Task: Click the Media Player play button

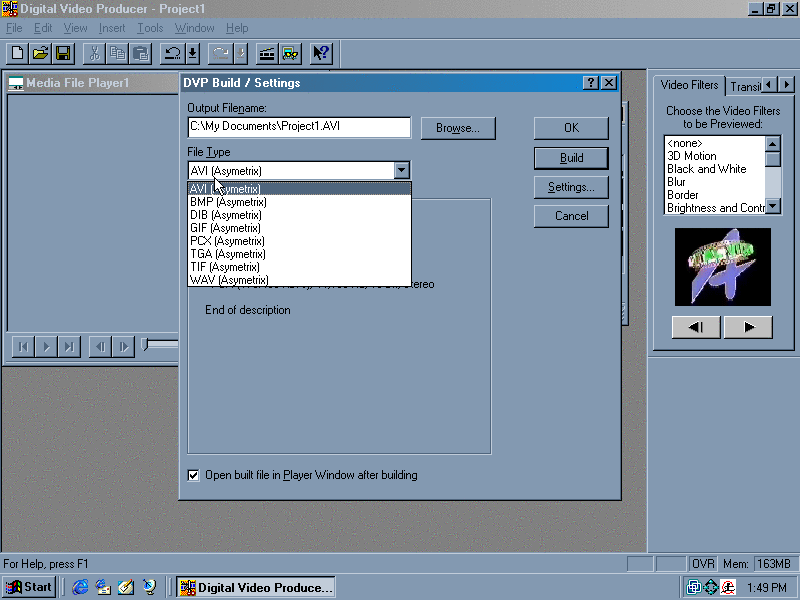Action: [46, 347]
